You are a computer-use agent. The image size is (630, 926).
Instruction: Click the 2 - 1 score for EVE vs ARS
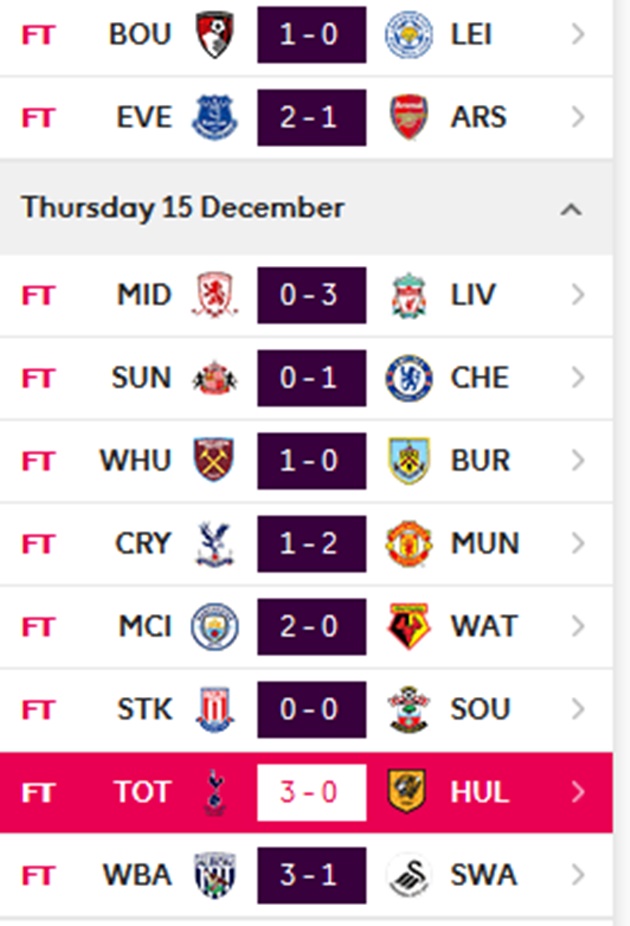click(311, 117)
